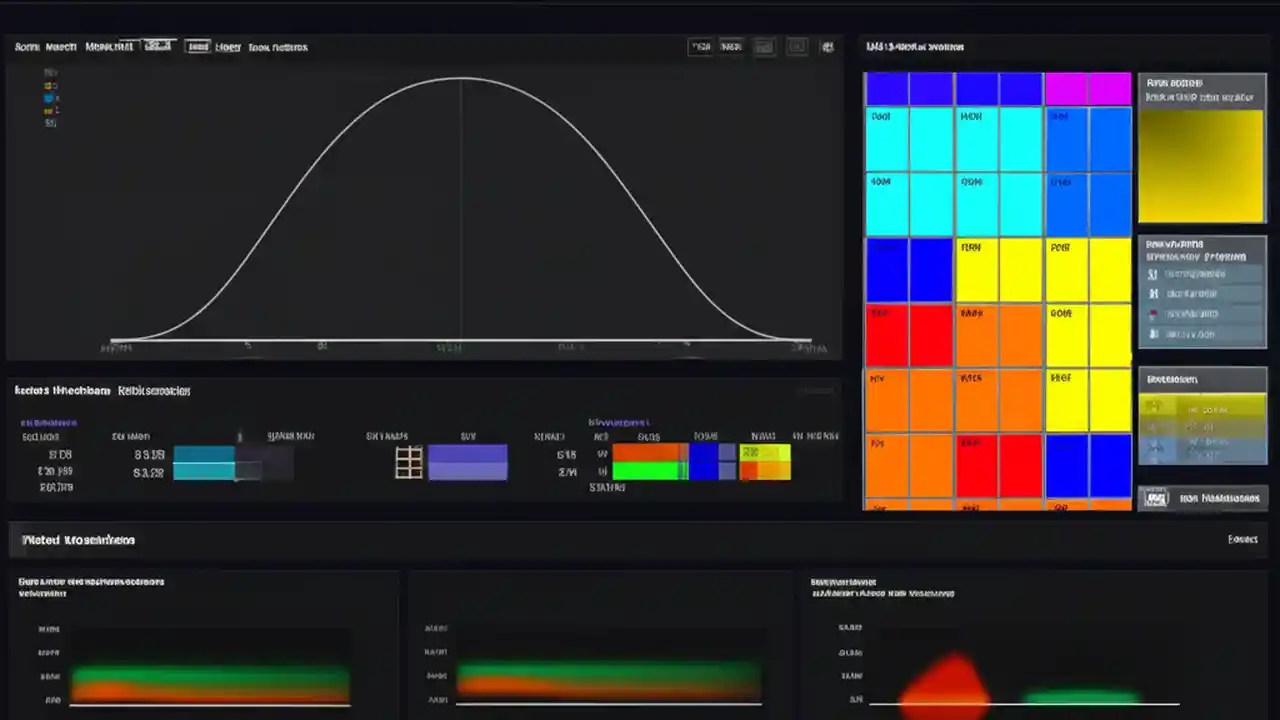1280x720 pixels.
Task: Click the icon beside the bottom-right sidebar label
Action: [1156, 497]
